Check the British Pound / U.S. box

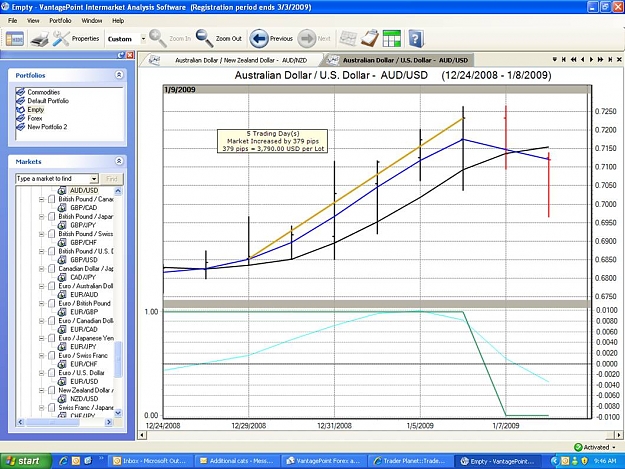click(x=51, y=251)
